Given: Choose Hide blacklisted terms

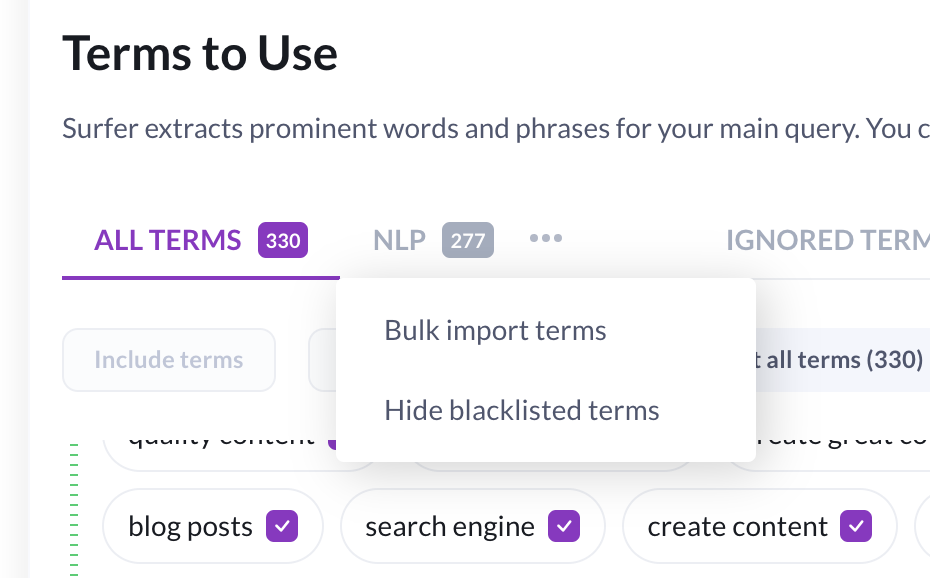Looking at the screenshot, I should [x=521, y=410].
